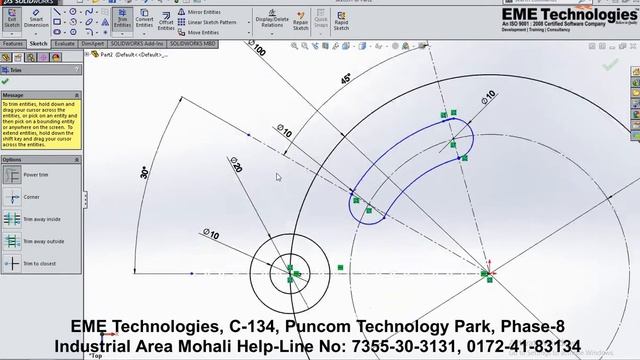The width and height of the screenshot is (640, 360).
Task: Click the 30° angle dimension
Action: (x=144, y=173)
